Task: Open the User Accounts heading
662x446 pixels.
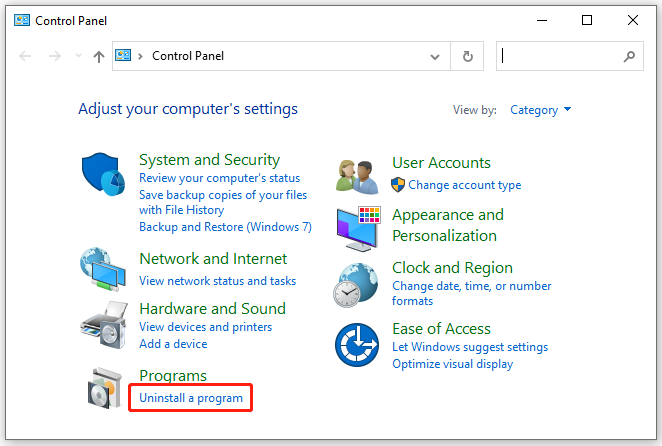Action: tap(441, 163)
